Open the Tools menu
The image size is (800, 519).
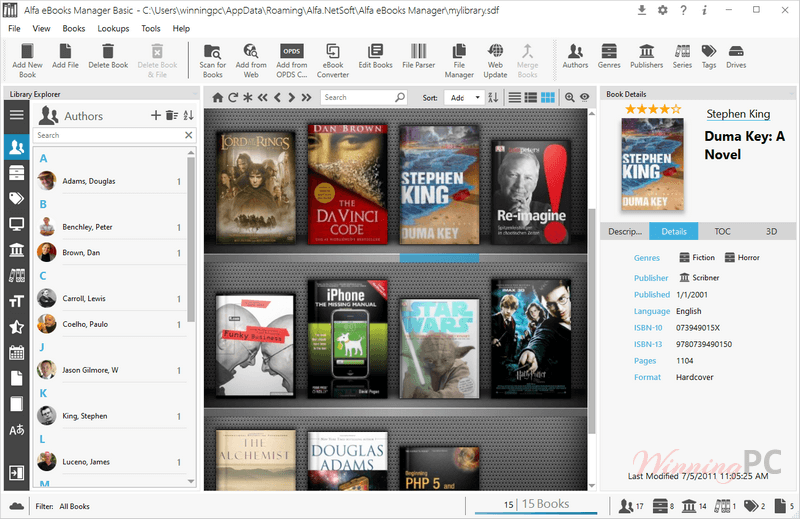[x=151, y=29]
